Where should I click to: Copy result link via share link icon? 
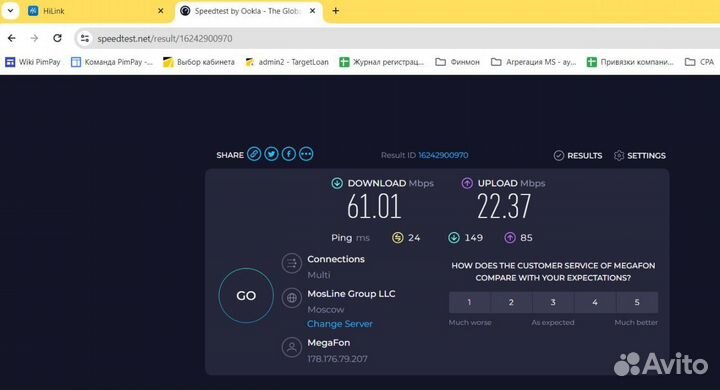pyautogui.click(x=254, y=154)
